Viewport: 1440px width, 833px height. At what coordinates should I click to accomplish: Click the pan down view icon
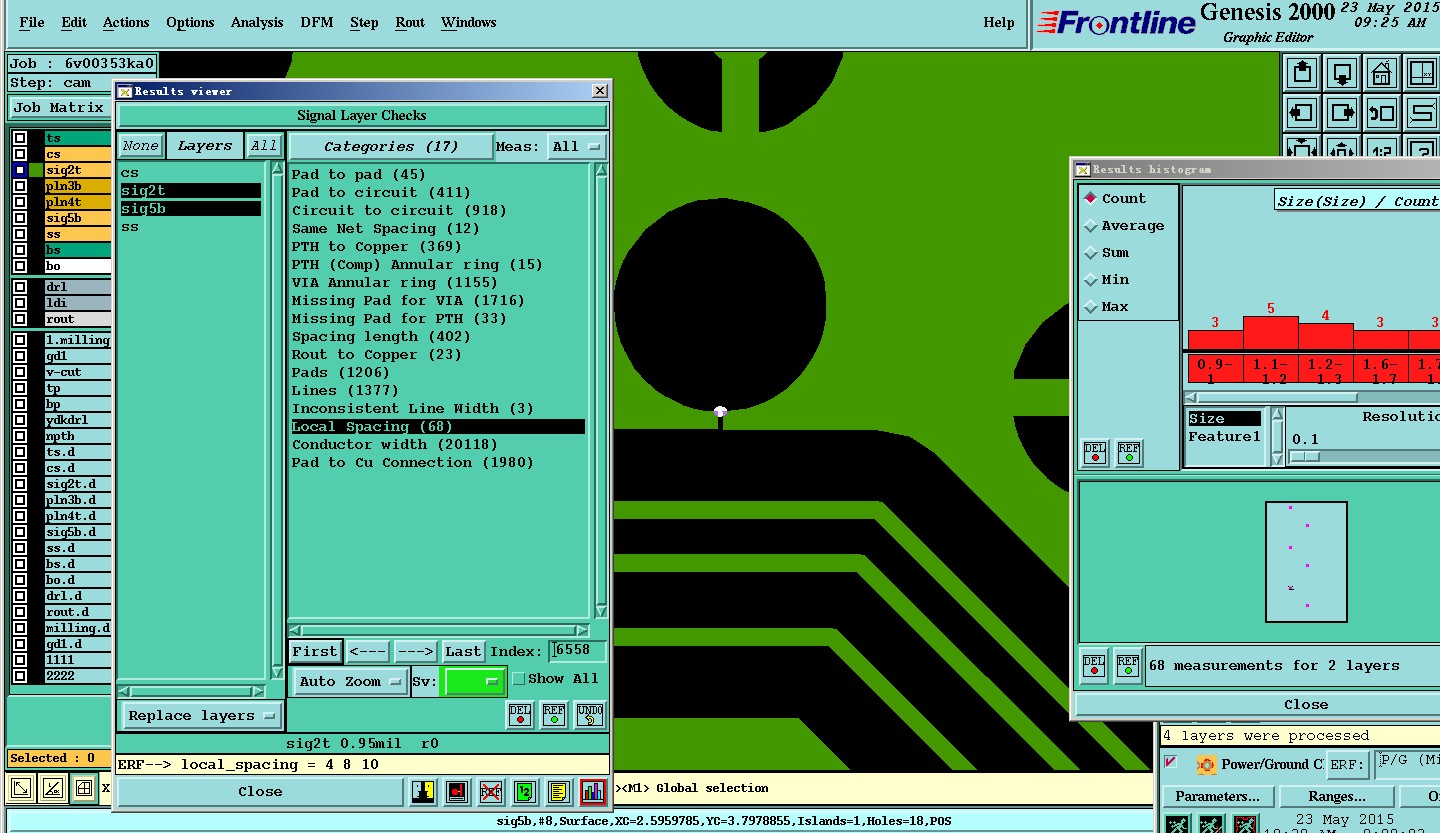[1342, 72]
